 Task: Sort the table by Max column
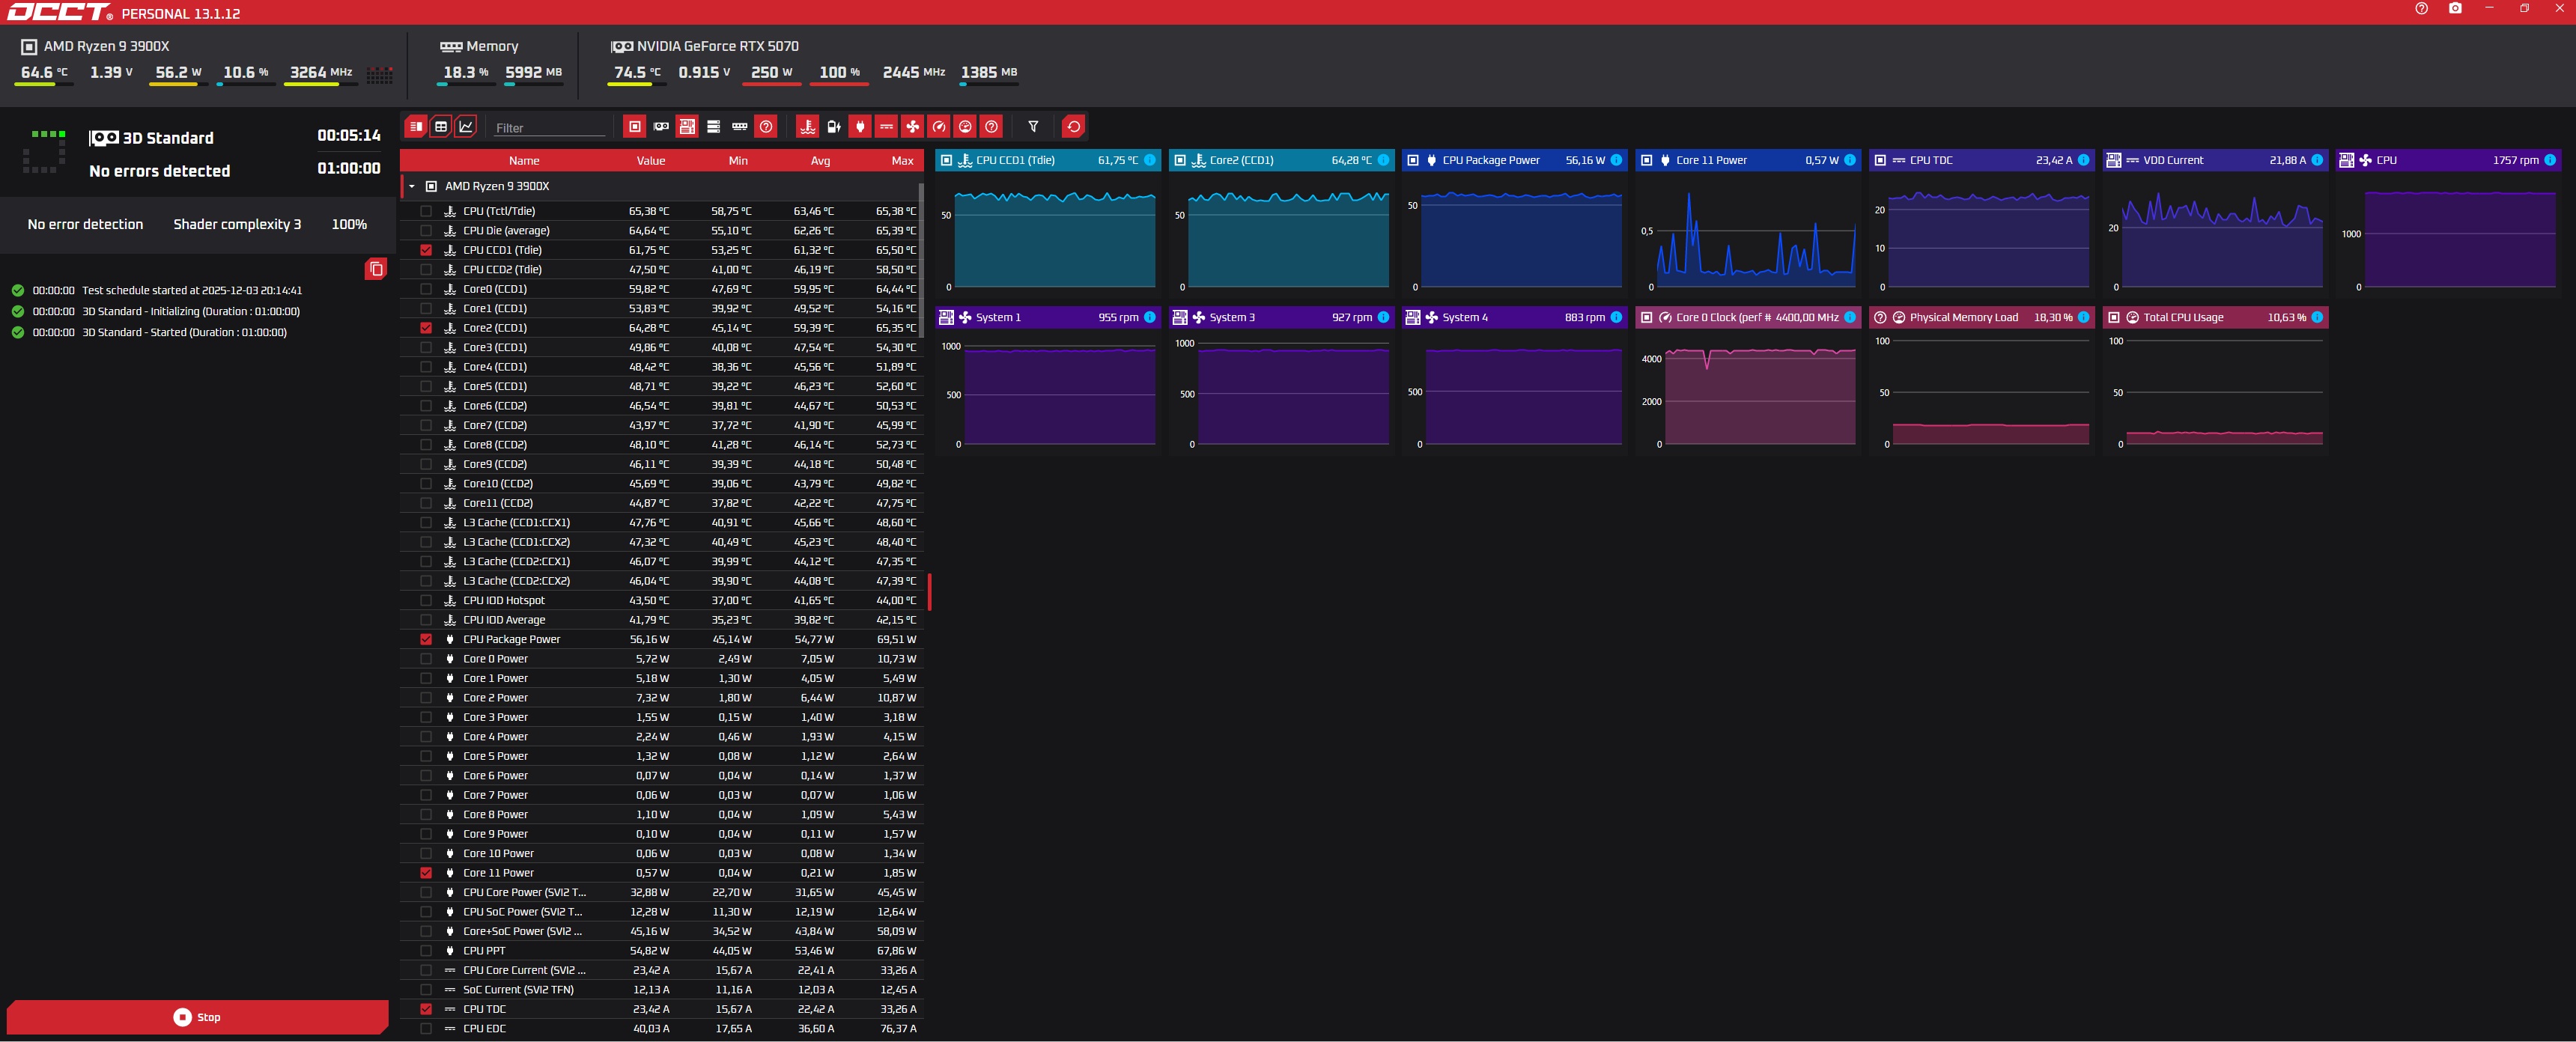(902, 161)
